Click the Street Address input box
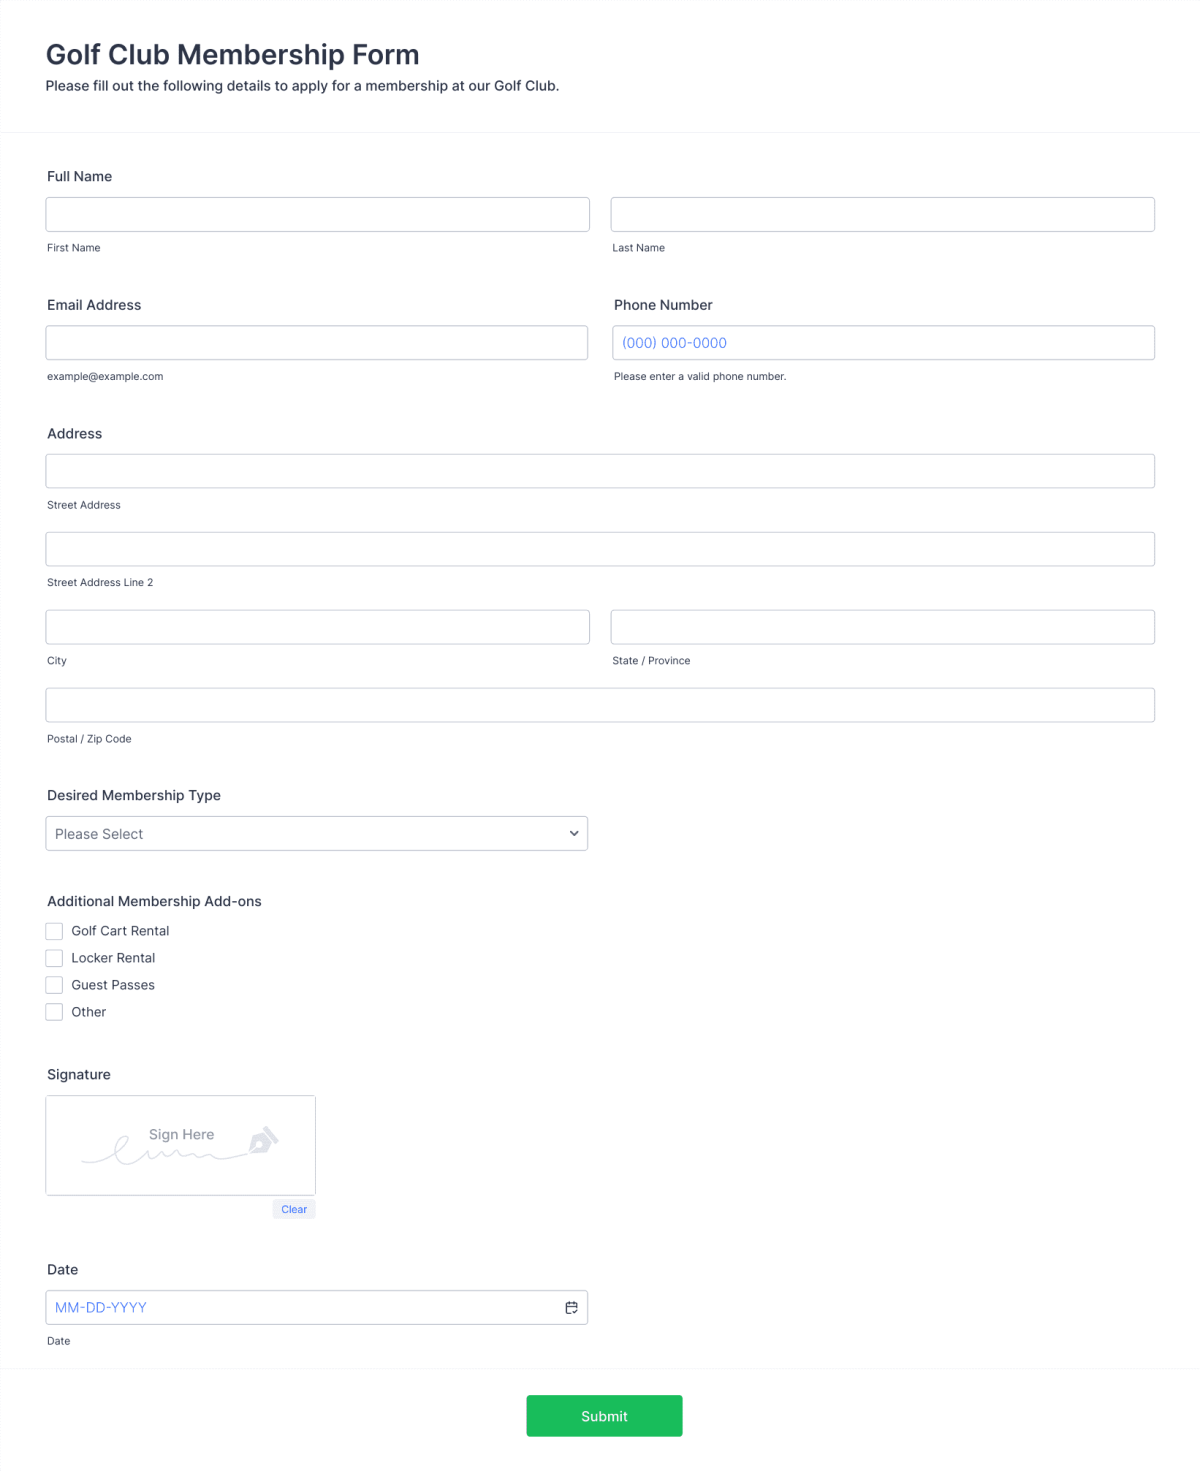 pyautogui.click(x=600, y=470)
